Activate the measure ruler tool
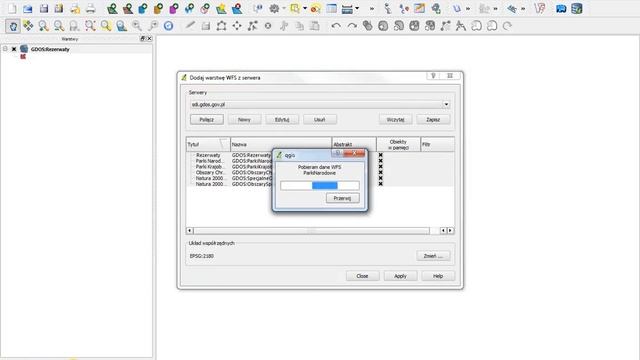Viewport: 640px width, 360px height. (x=347, y=9)
